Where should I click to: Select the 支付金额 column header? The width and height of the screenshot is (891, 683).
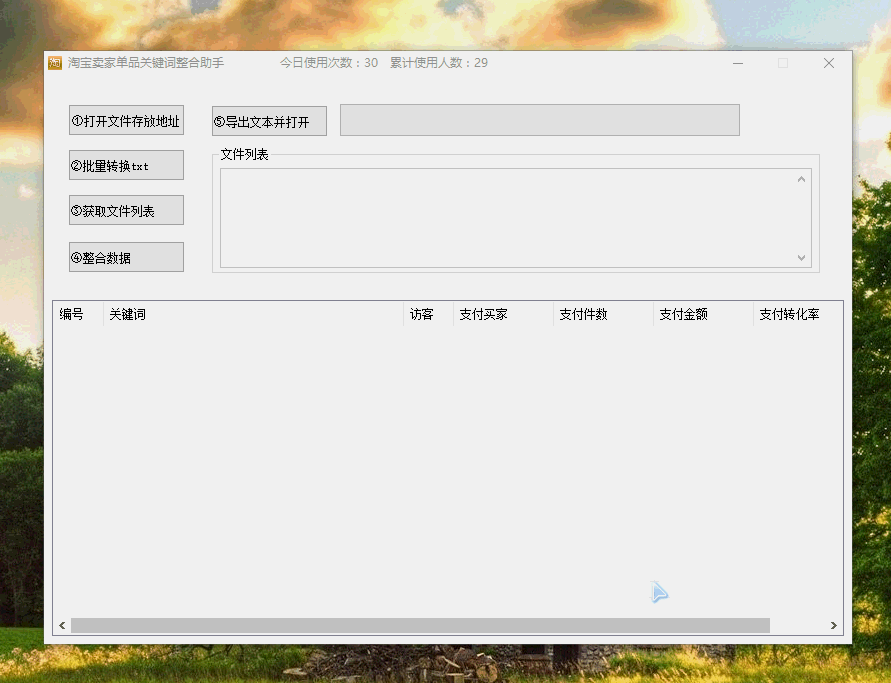[702, 314]
